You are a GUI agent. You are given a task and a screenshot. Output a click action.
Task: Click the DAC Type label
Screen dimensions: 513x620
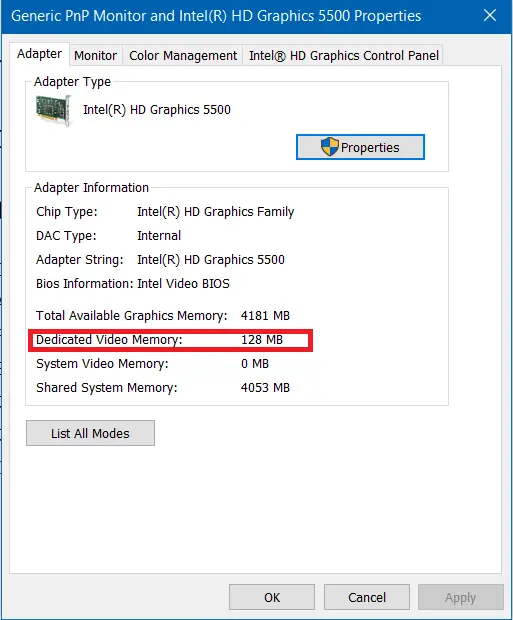(66, 236)
